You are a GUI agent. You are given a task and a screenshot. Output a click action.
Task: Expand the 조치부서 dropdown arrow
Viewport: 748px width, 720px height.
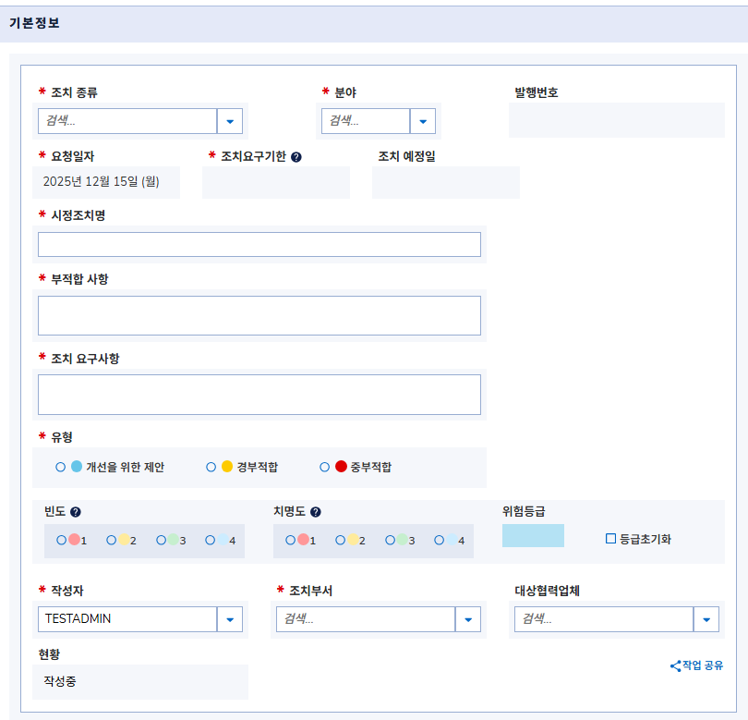coord(468,619)
